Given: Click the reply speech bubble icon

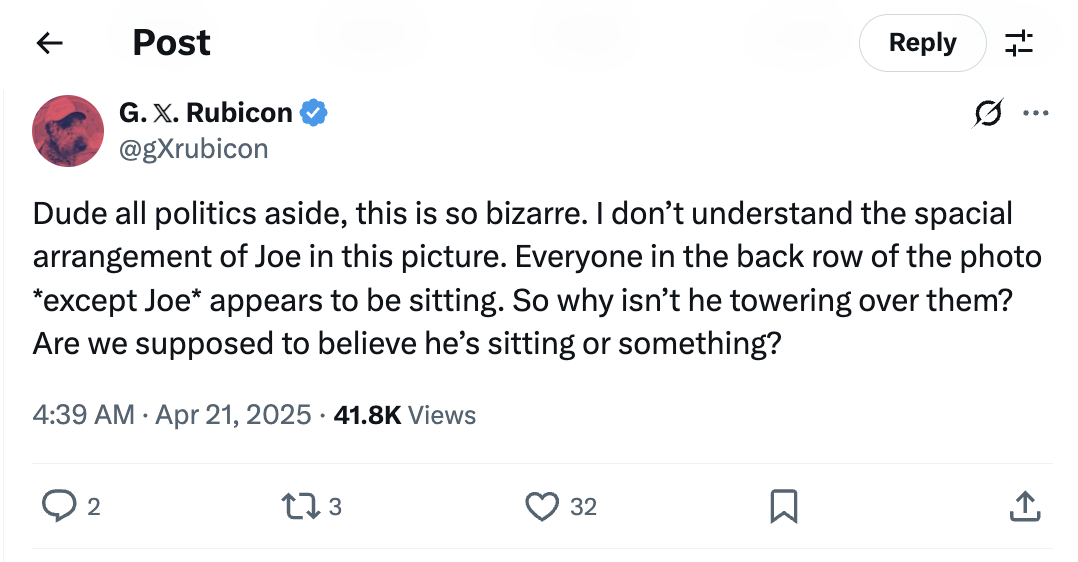Looking at the screenshot, I should 59,507.
